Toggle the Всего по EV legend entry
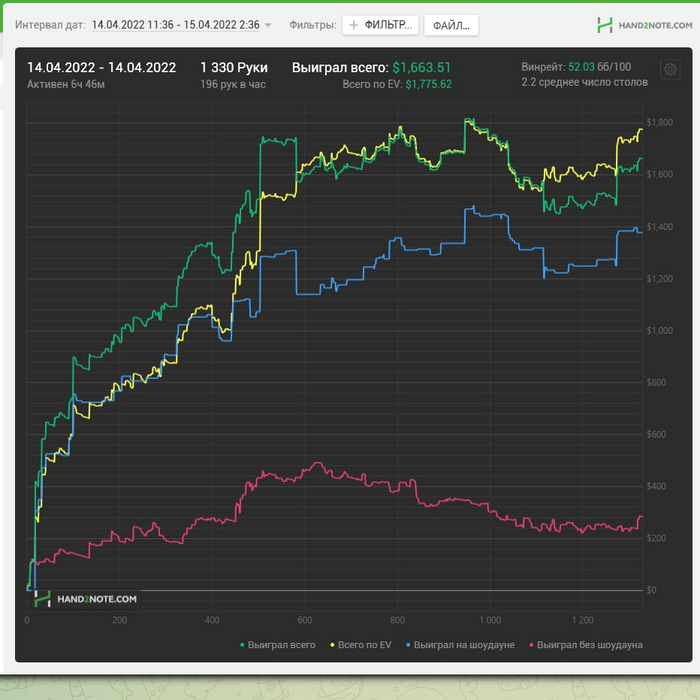Screen dimensions: 700x700 361,645
